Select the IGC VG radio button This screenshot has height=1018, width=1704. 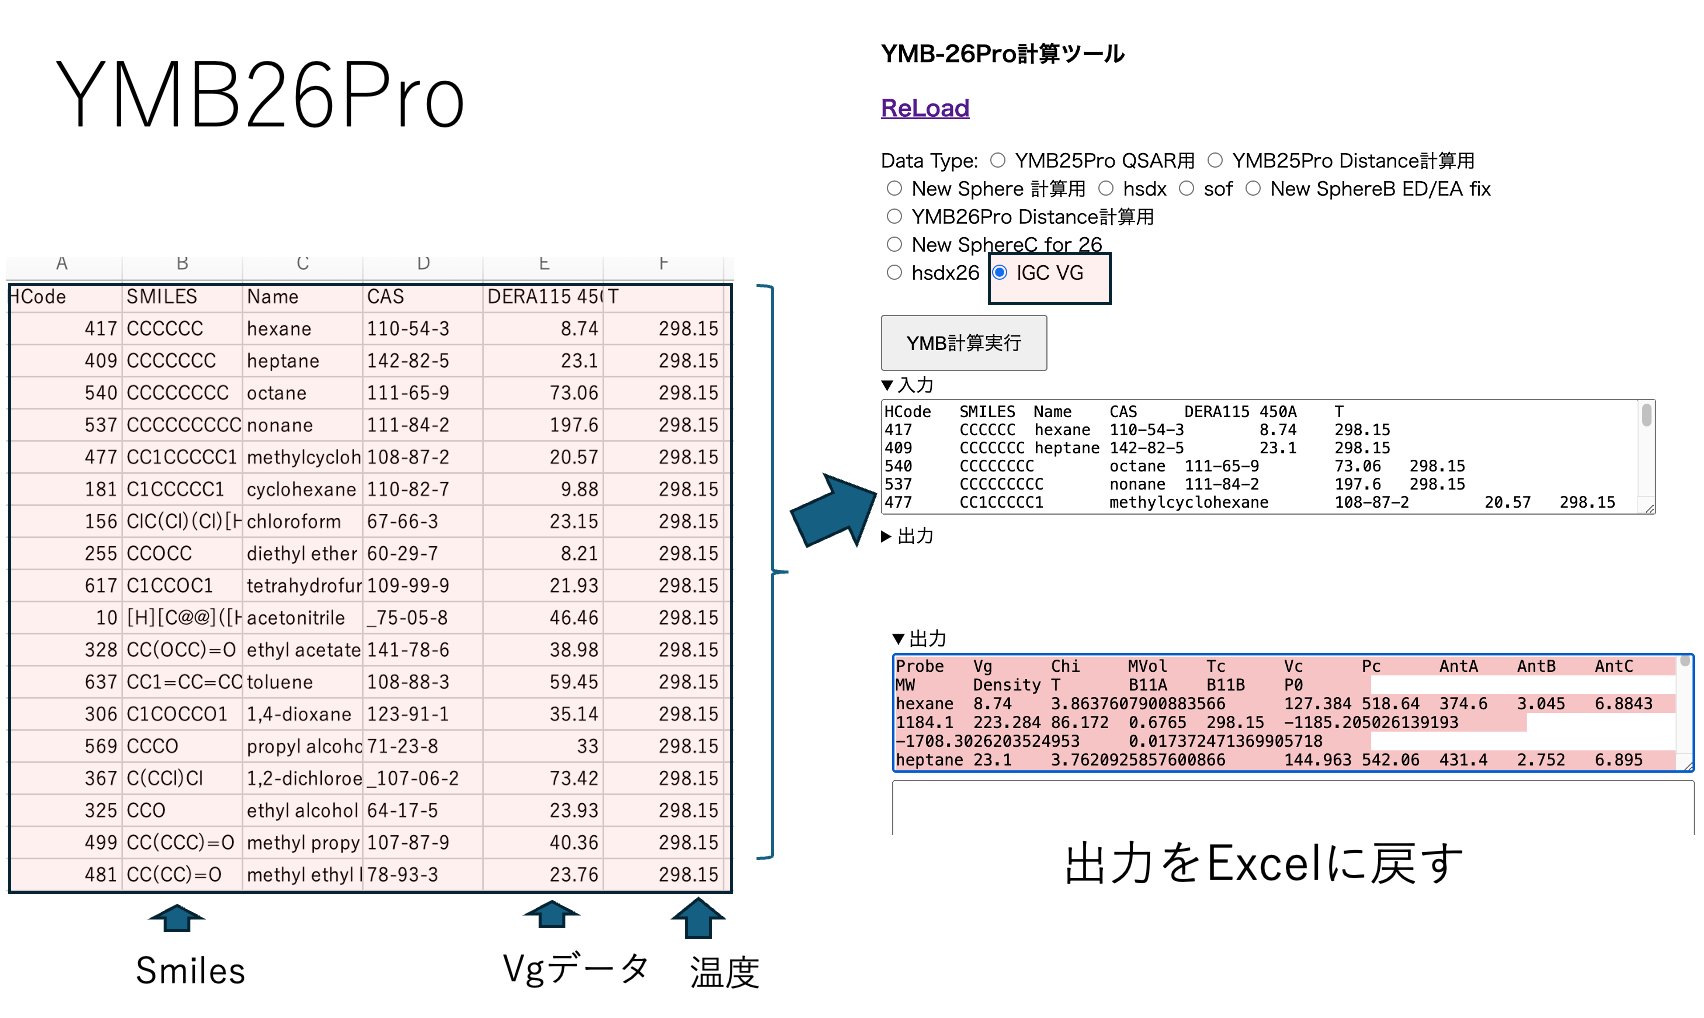[x=999, y=273]
